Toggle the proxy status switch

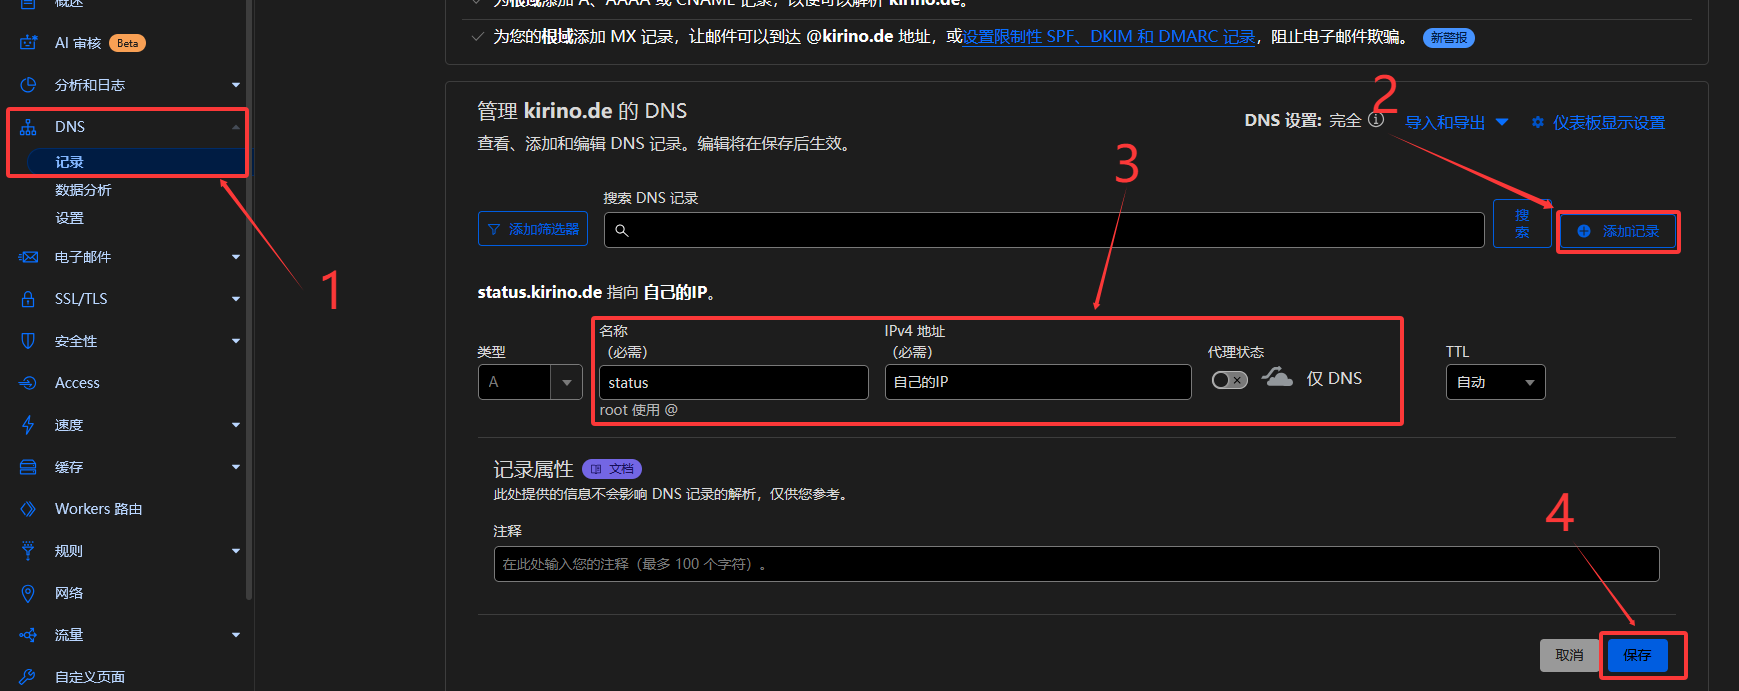[1229, 380]
